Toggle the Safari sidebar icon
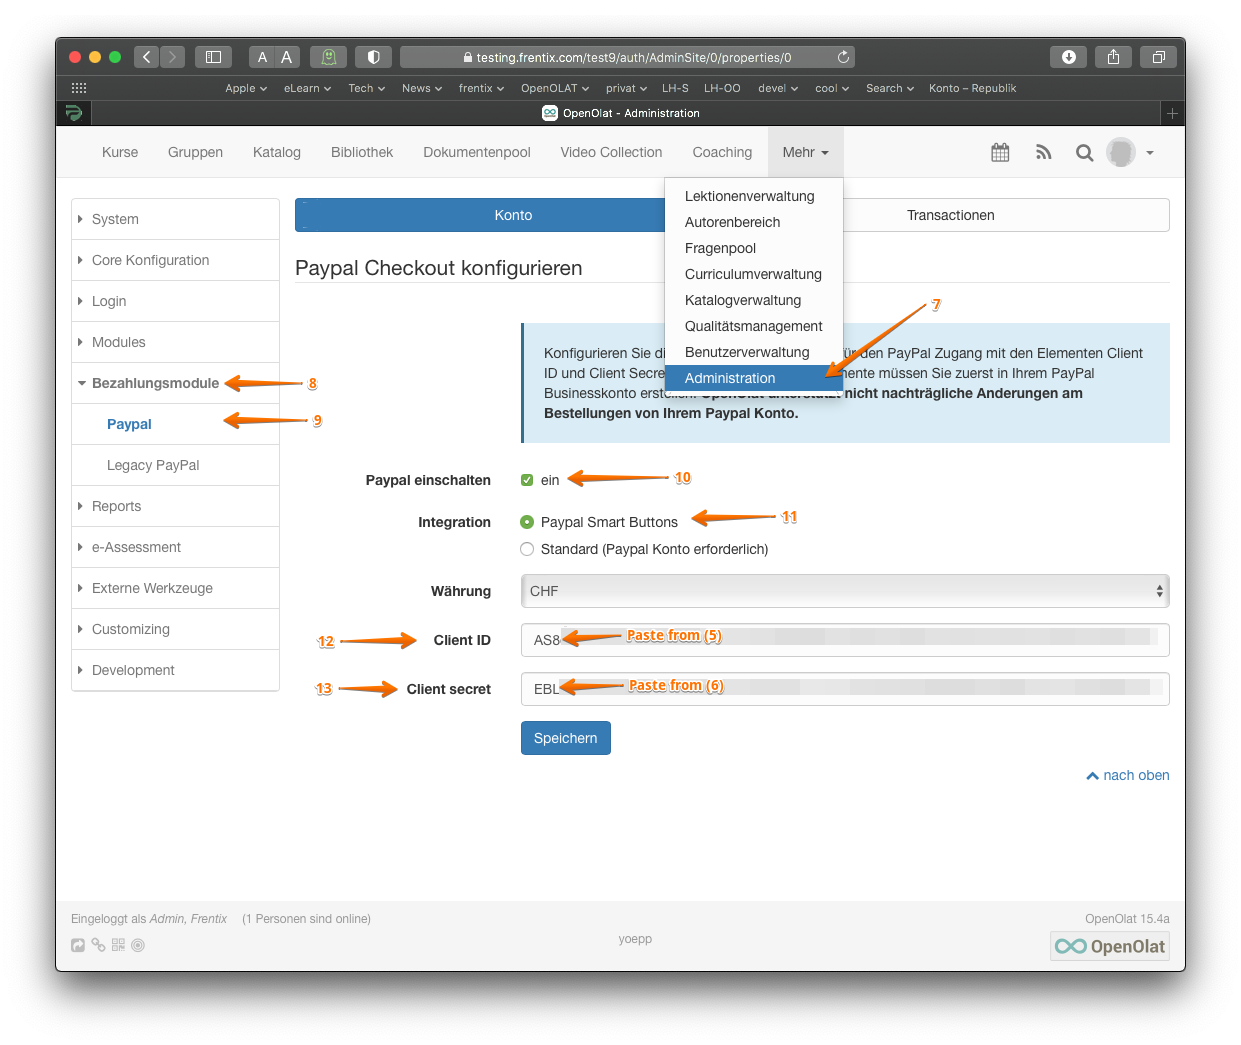The image size is (1241, 1045). [x=213, y=57]
